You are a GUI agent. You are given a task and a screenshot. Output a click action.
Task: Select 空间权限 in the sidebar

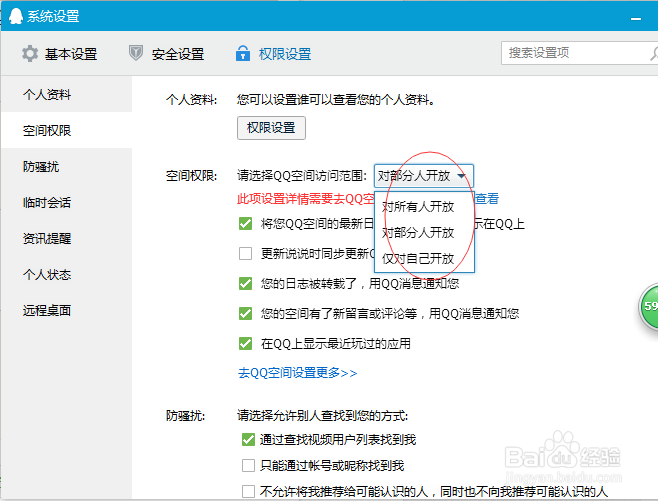[66, 130]
